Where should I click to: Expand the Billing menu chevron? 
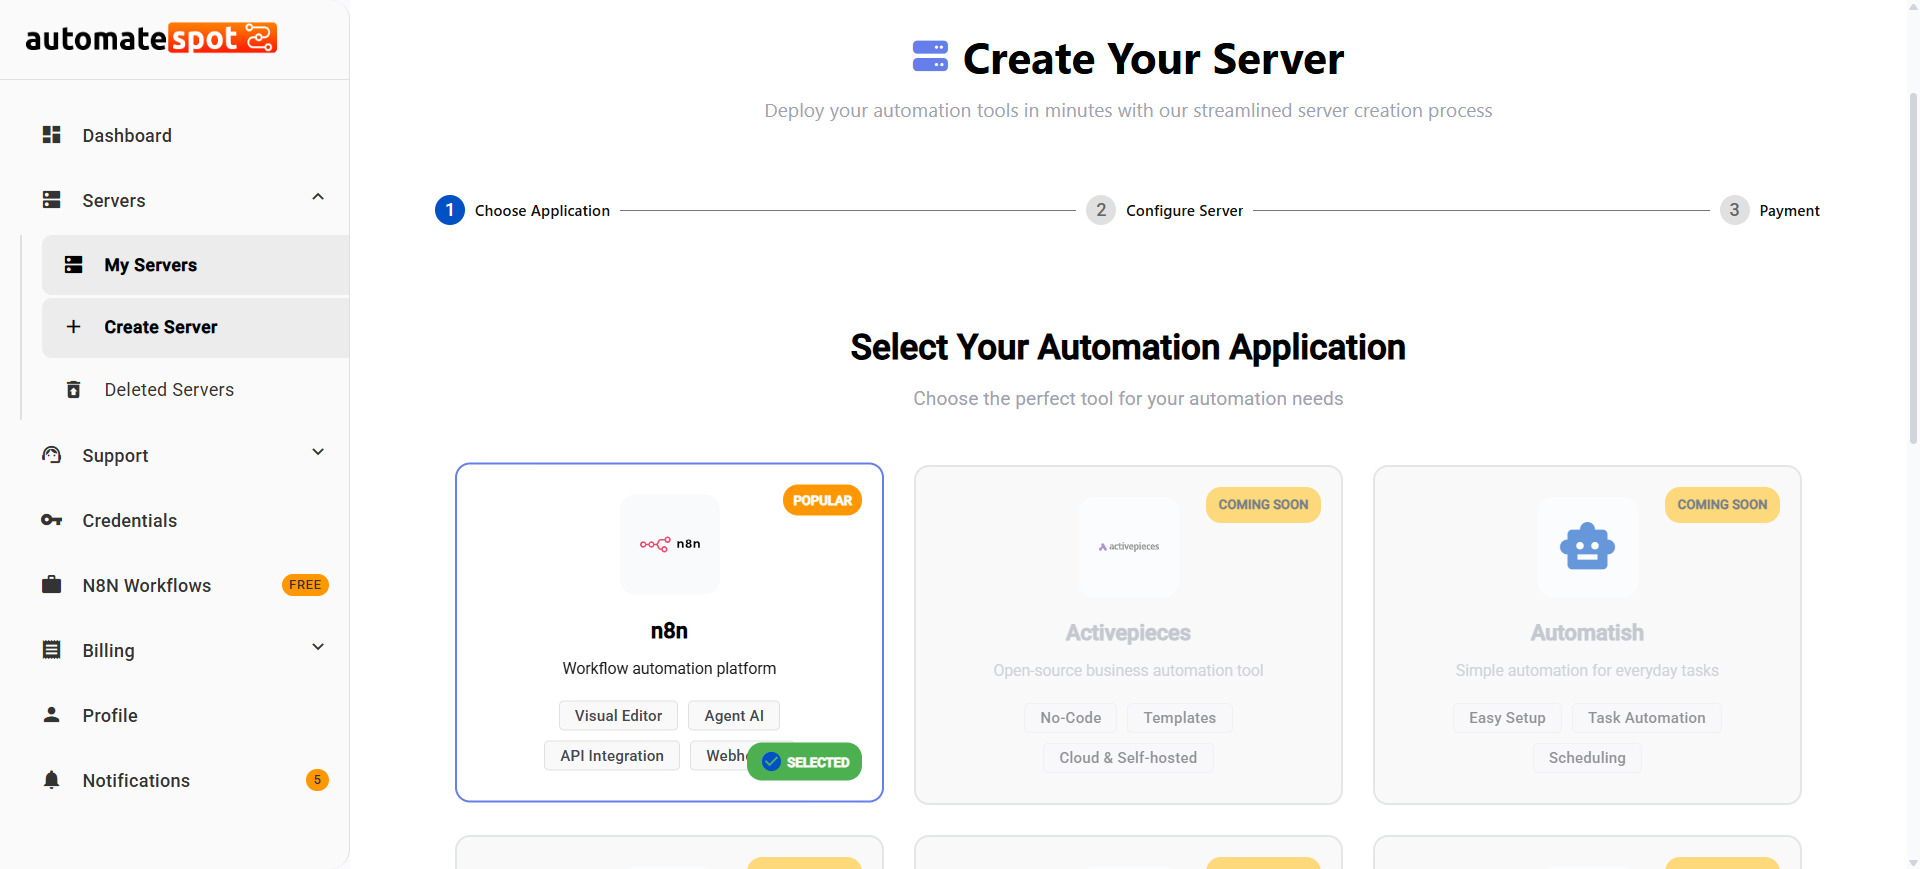click(318, 647)
